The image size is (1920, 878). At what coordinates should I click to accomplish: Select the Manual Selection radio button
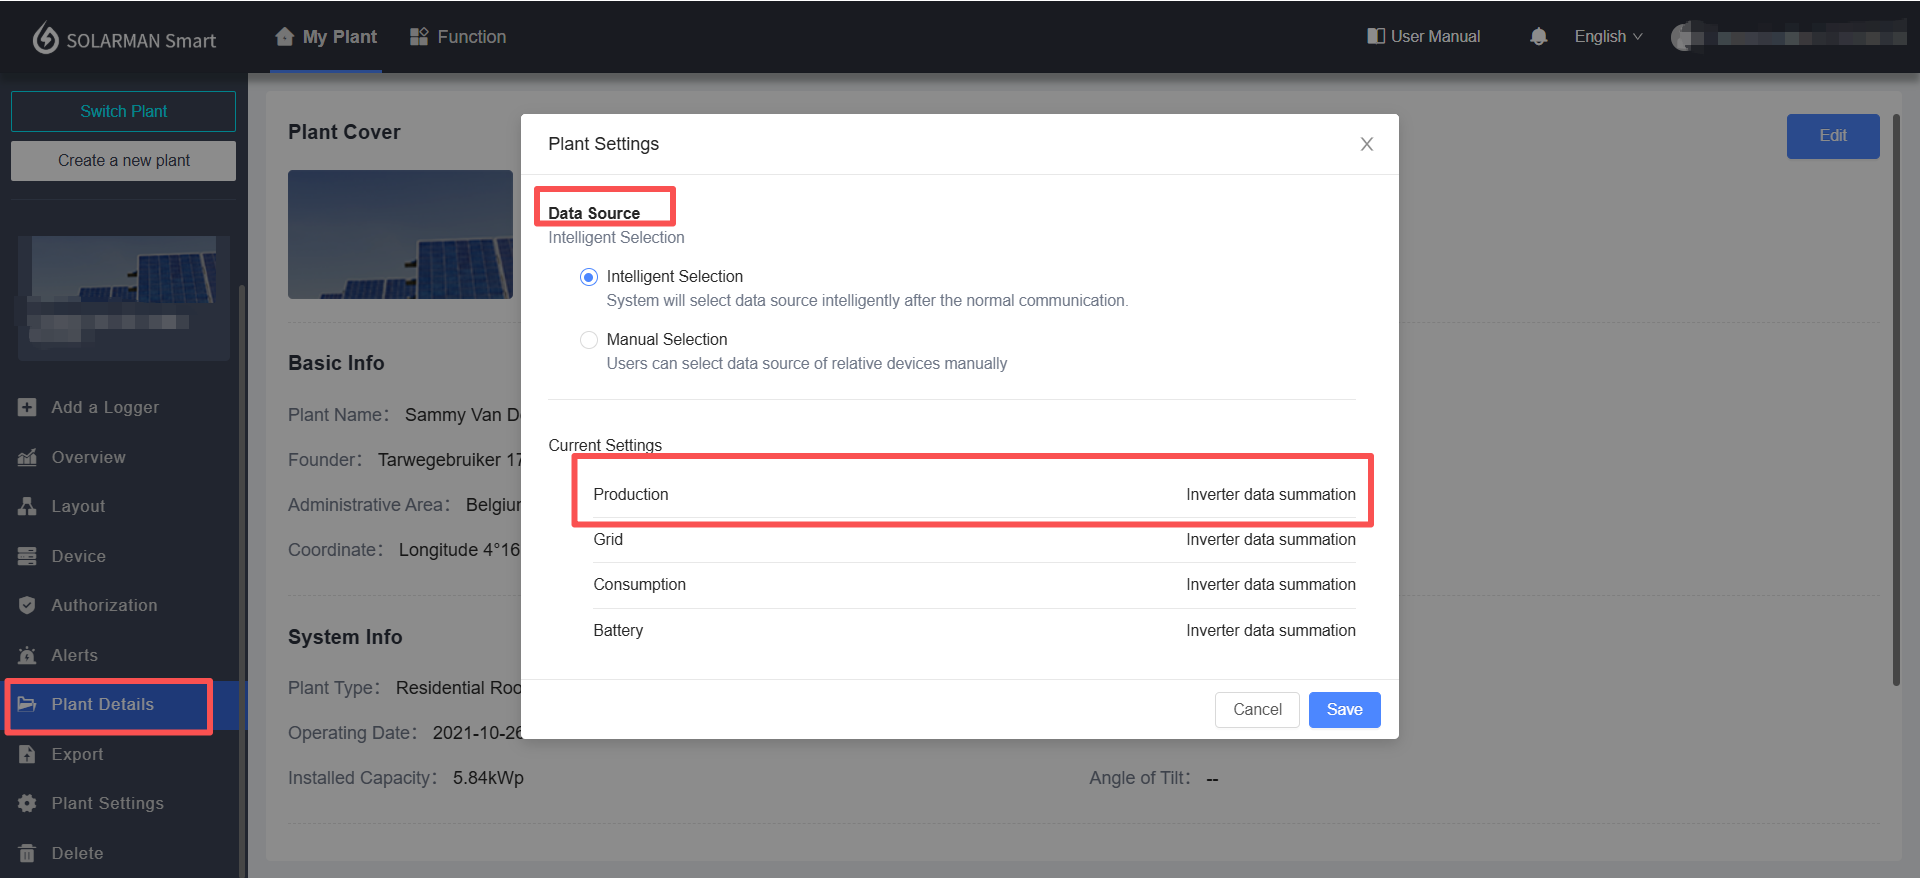click(x=589, y=340)
